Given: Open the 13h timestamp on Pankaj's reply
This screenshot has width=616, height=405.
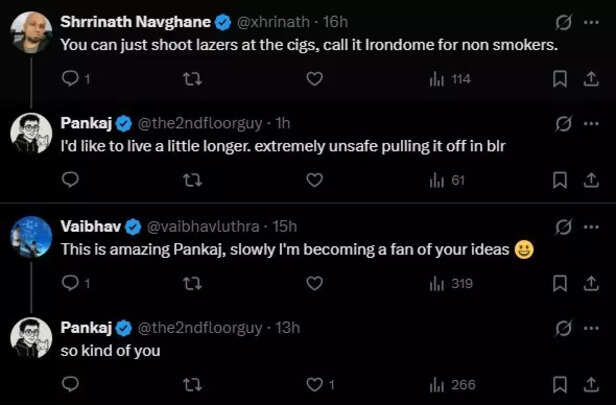Looking at the screenshot, I should point(286,328).
